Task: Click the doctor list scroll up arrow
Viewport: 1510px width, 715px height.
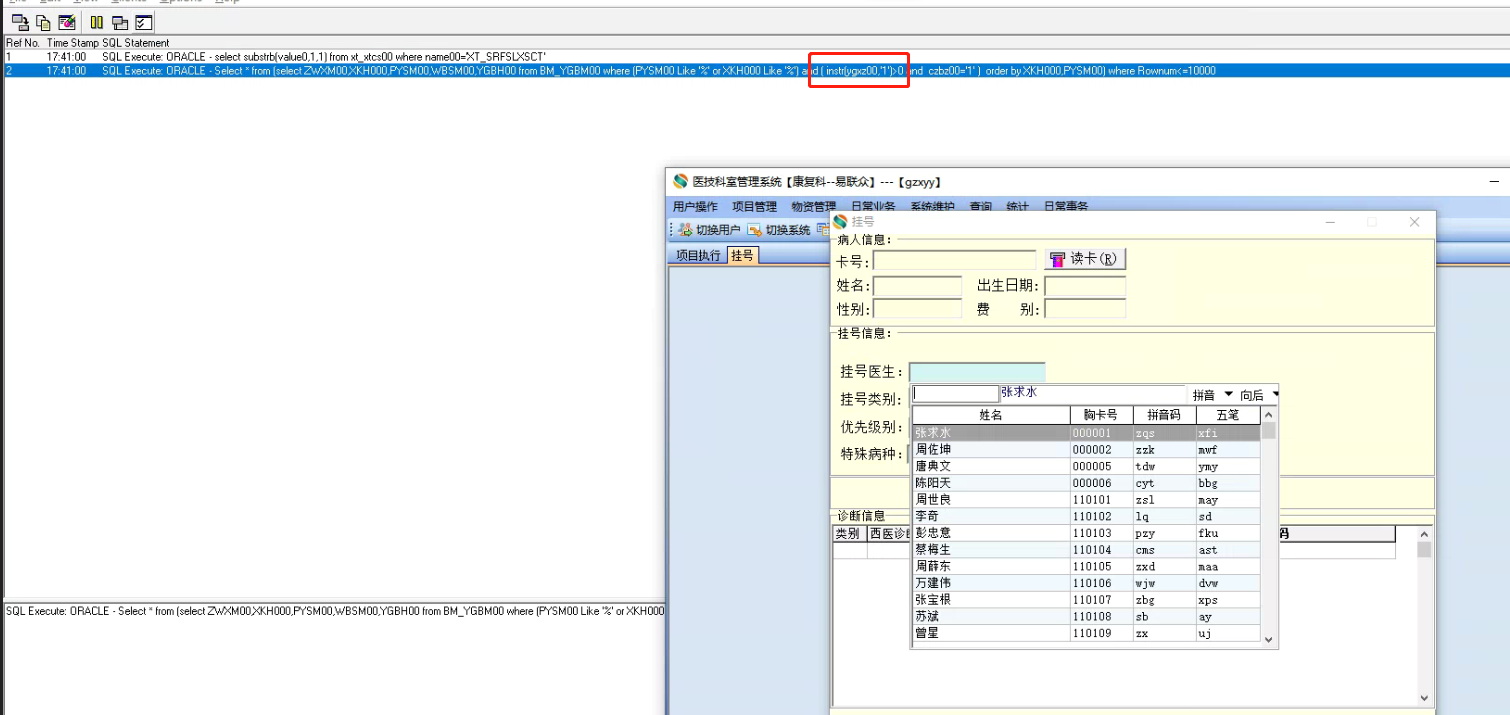Action: [x=1269, y=413]
